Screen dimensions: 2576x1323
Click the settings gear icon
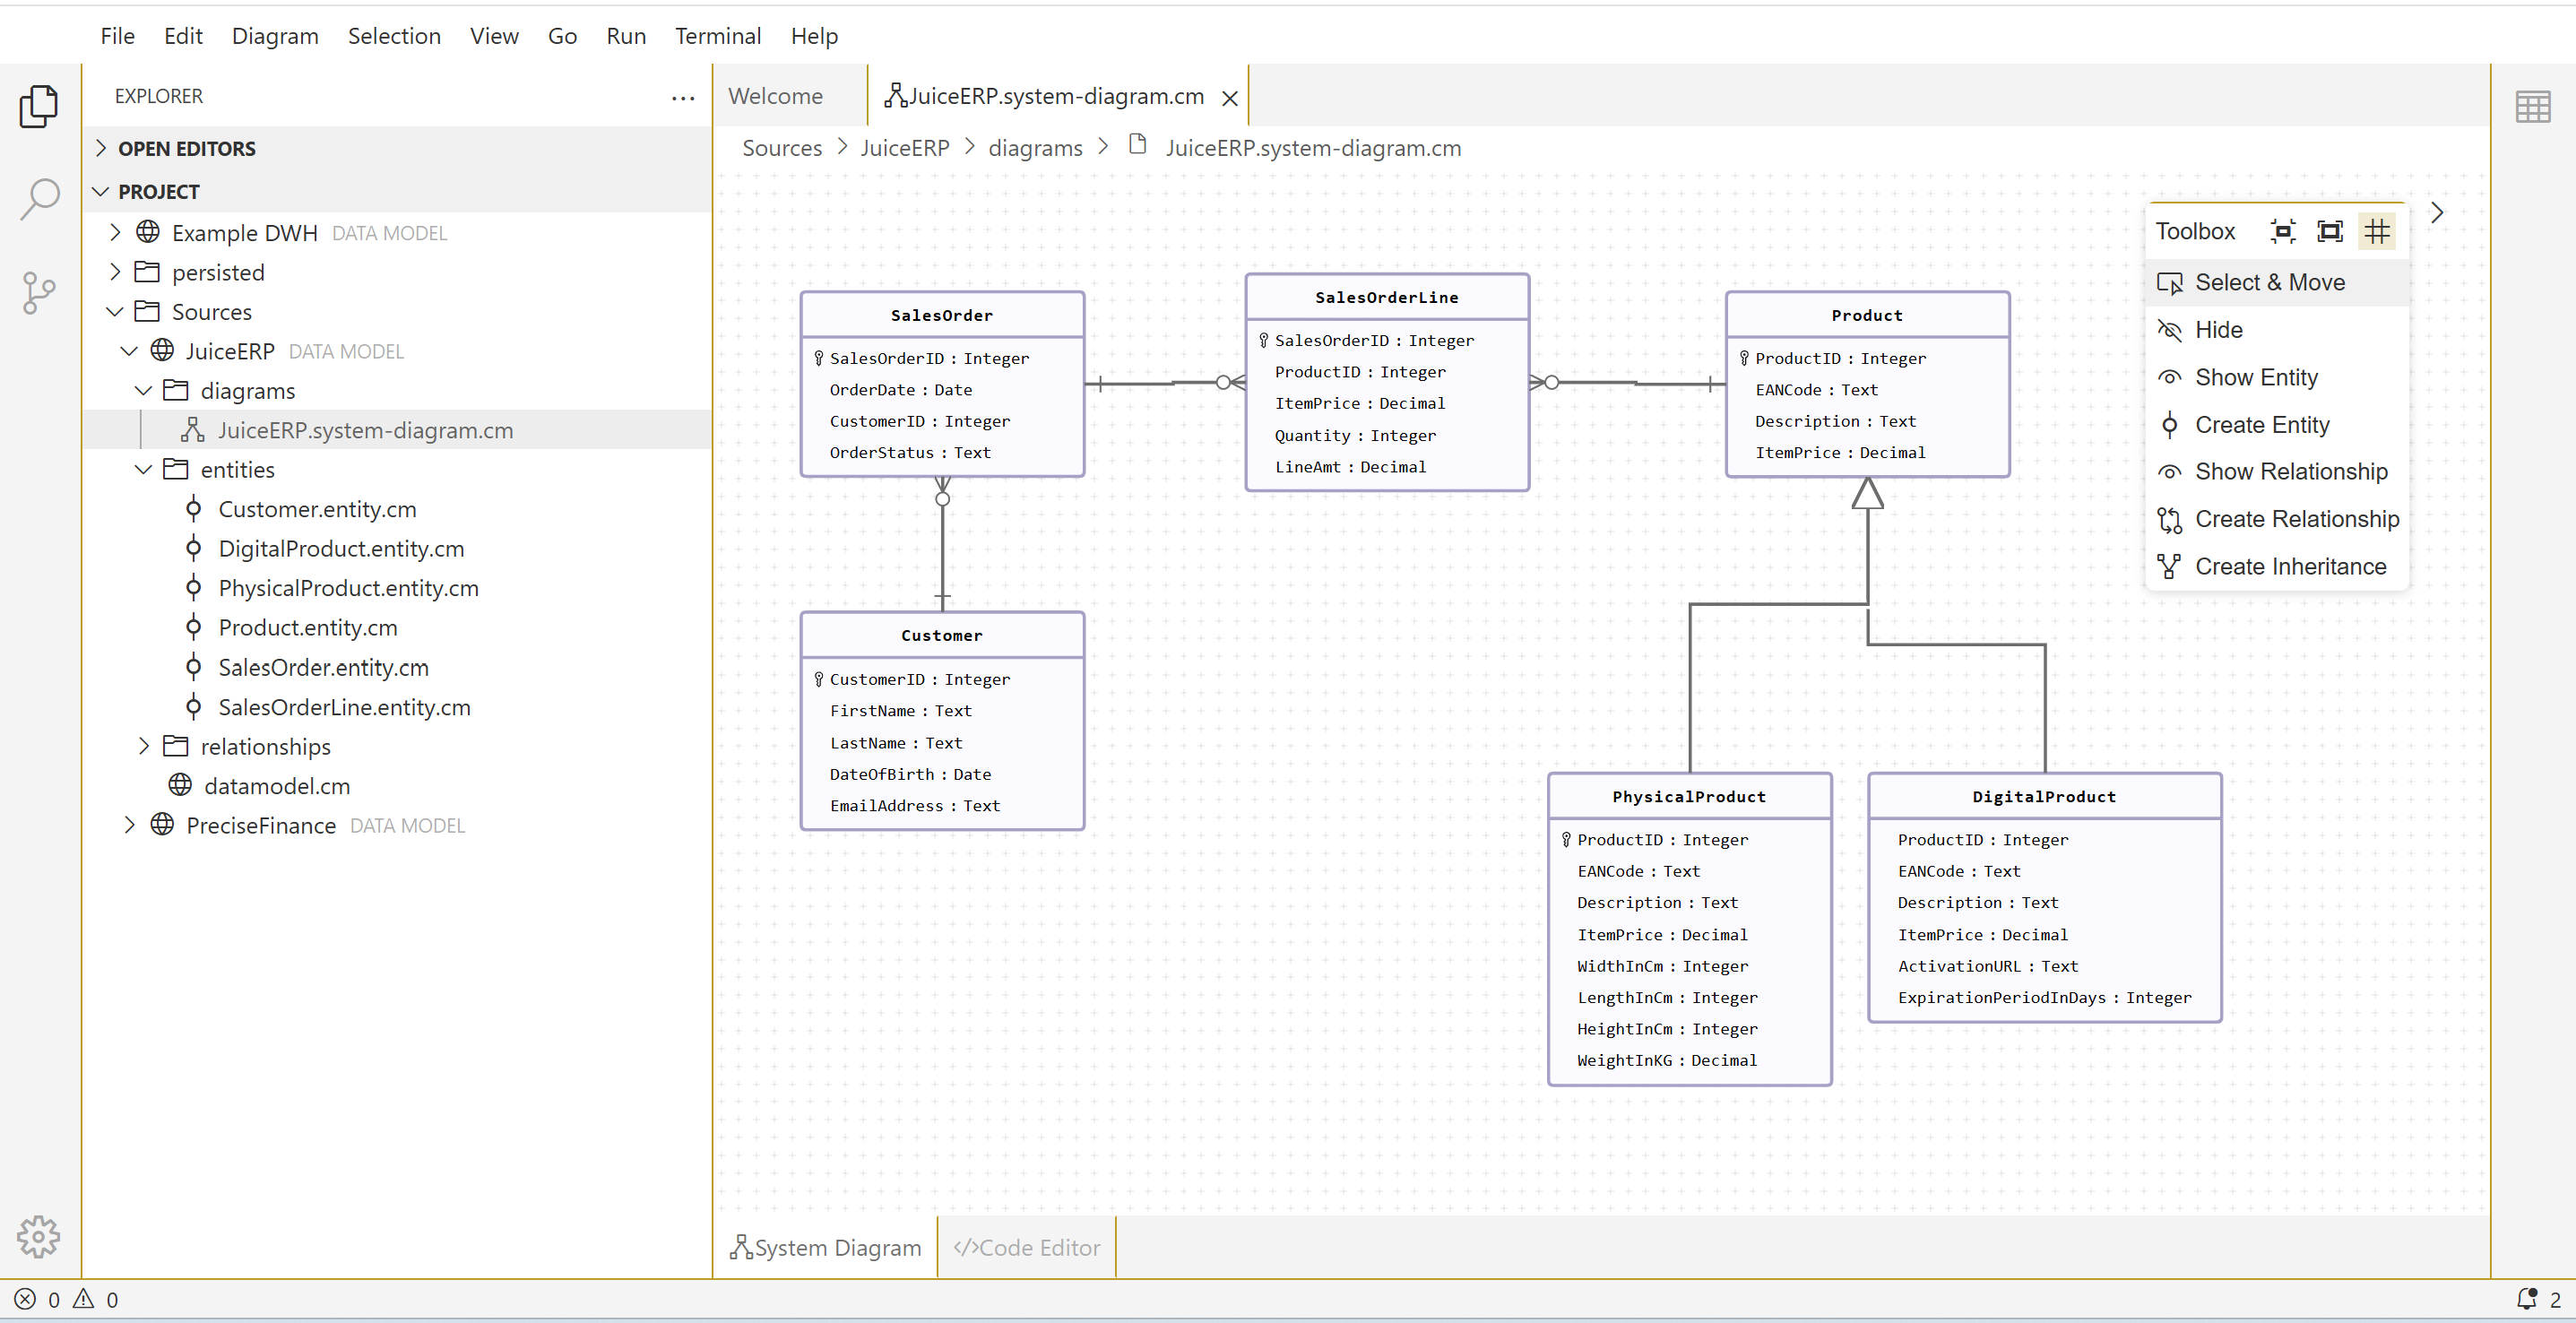(x=39, y=1236)
